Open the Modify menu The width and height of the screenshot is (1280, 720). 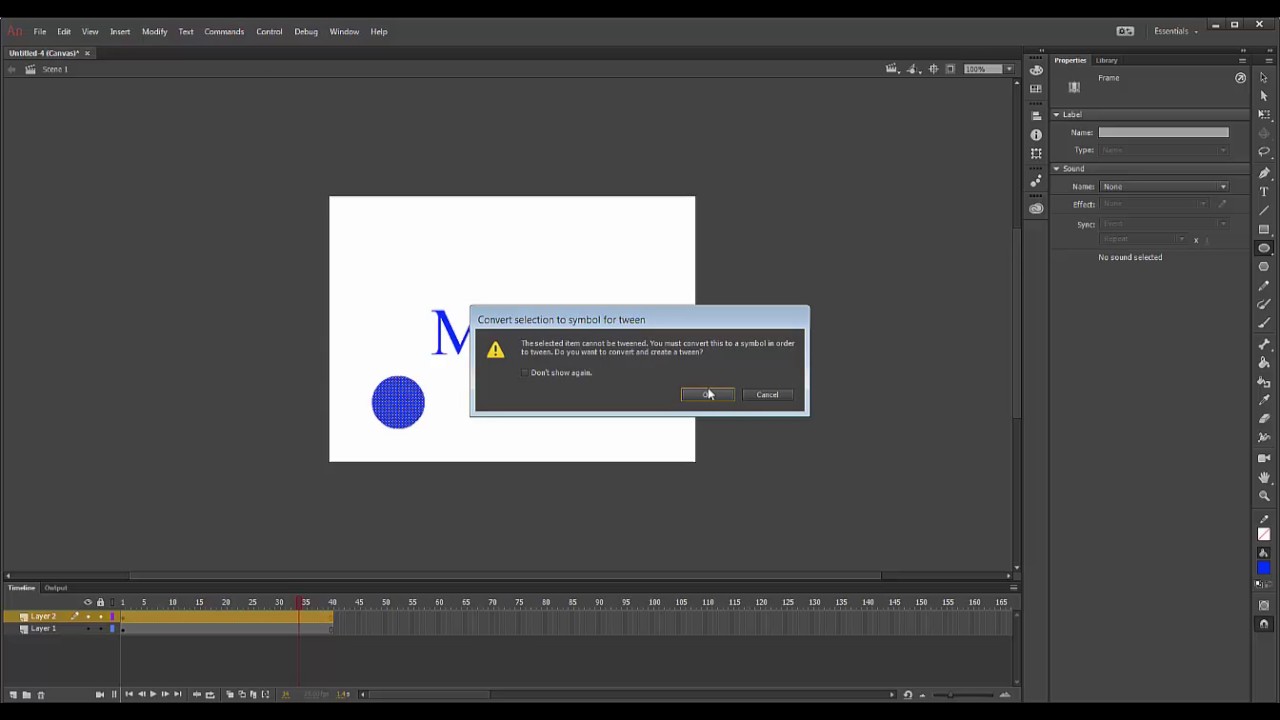(154, 31)
